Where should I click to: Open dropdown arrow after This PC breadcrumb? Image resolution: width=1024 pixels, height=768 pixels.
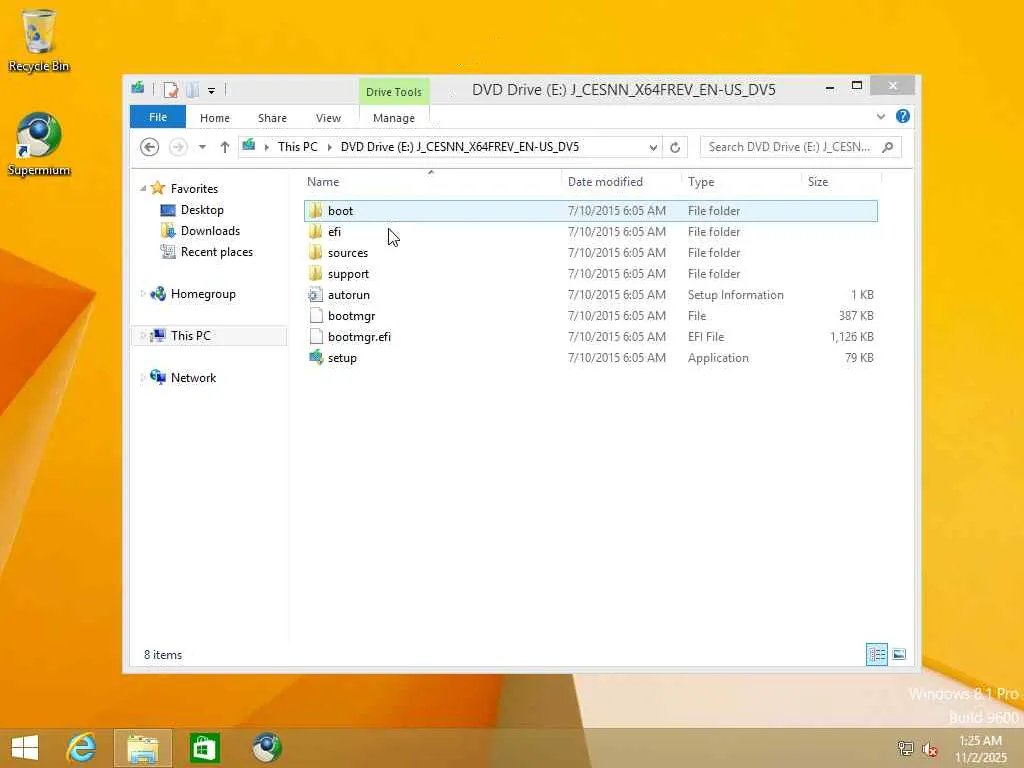pyautogui.click(x=329, y=148)
